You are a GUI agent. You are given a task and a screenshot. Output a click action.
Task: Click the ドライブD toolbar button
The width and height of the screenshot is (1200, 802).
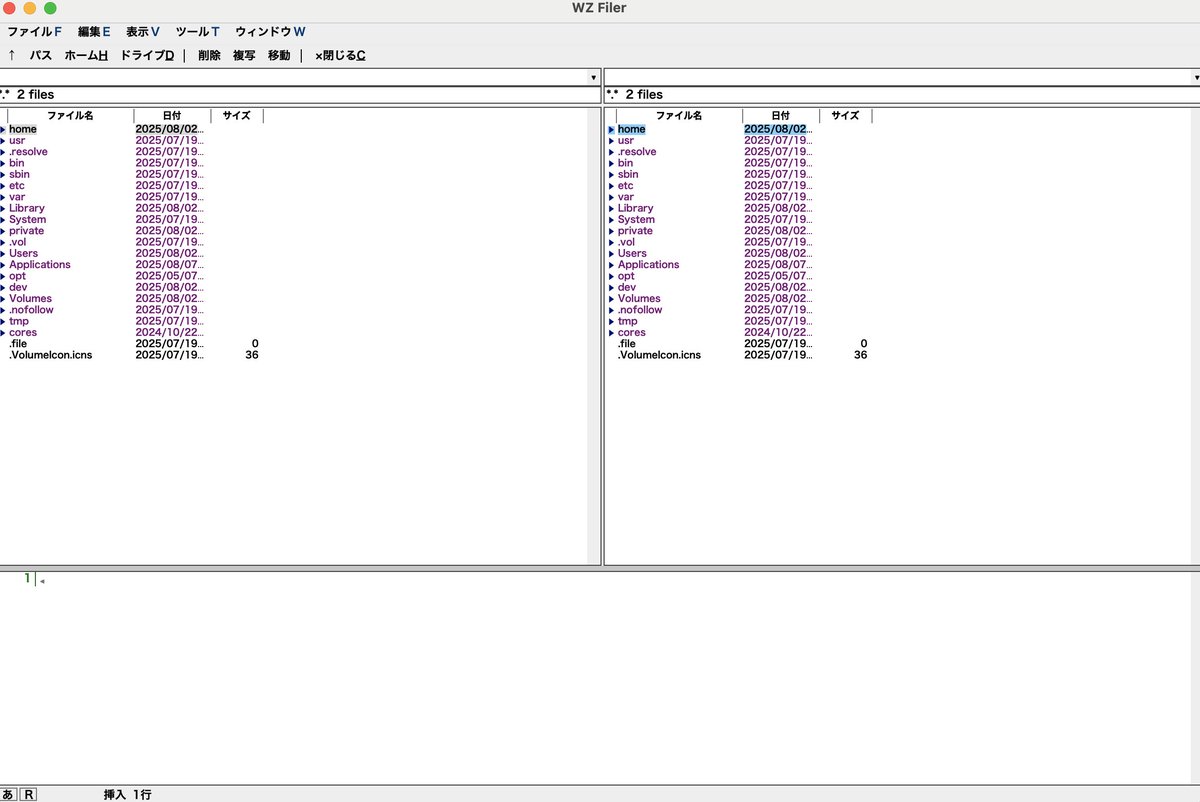(147, 56)
